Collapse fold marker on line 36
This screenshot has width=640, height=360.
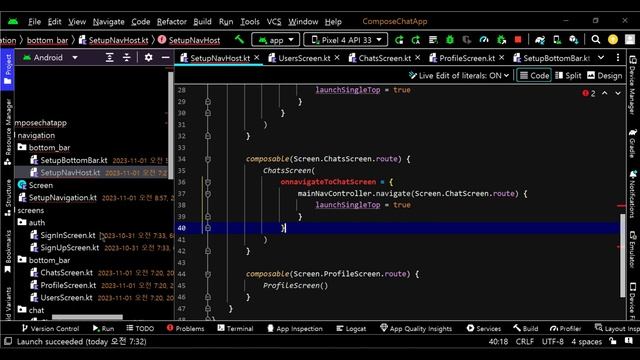coord(208,182)
